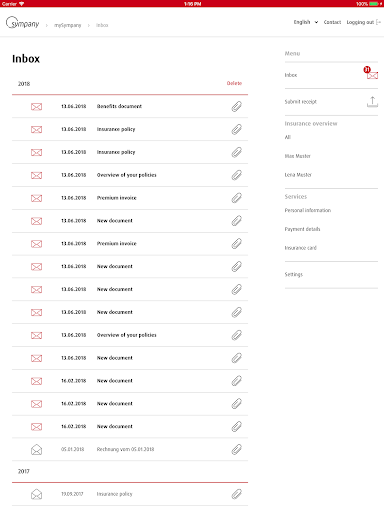Click the 2017 year heading
Image resolution: width=384 pixels, height=512 pixels.
pos(24,471)
